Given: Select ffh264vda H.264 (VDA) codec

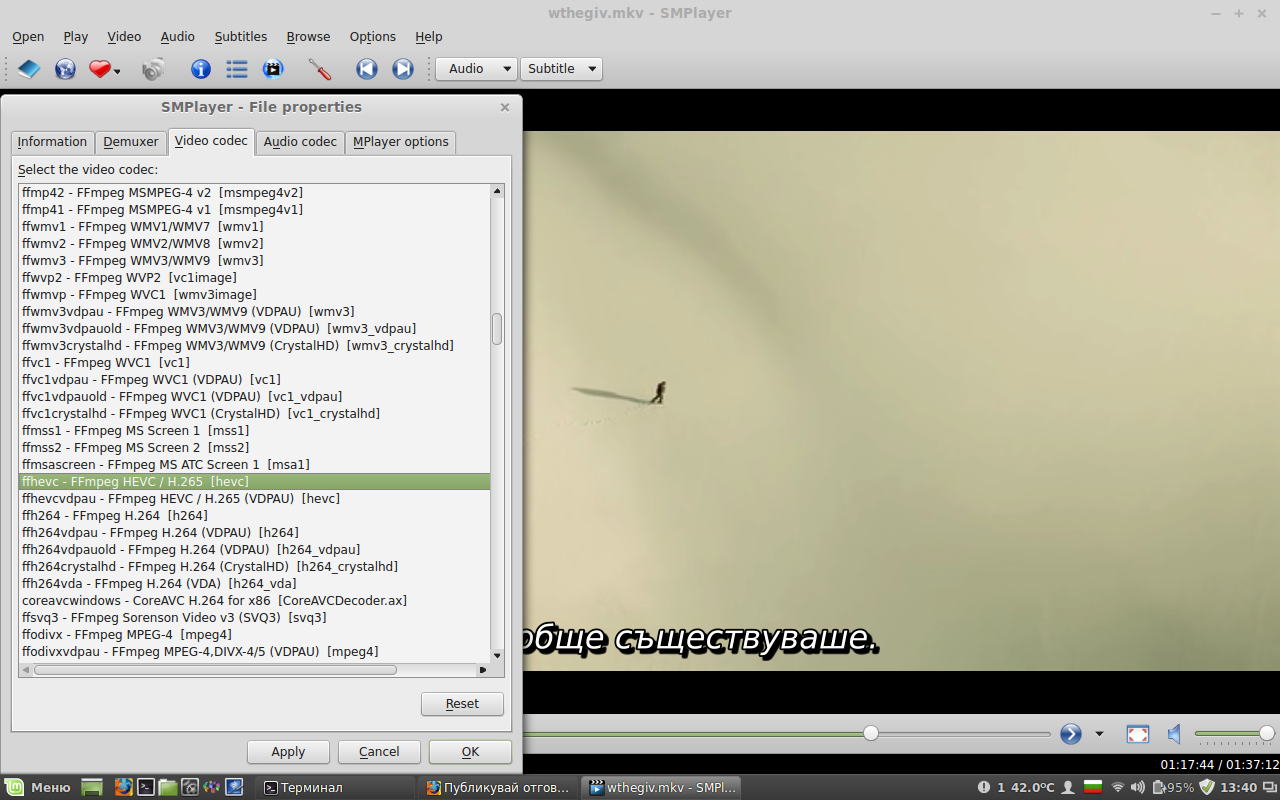Looking at the screenshot, I should pos(254,584).
